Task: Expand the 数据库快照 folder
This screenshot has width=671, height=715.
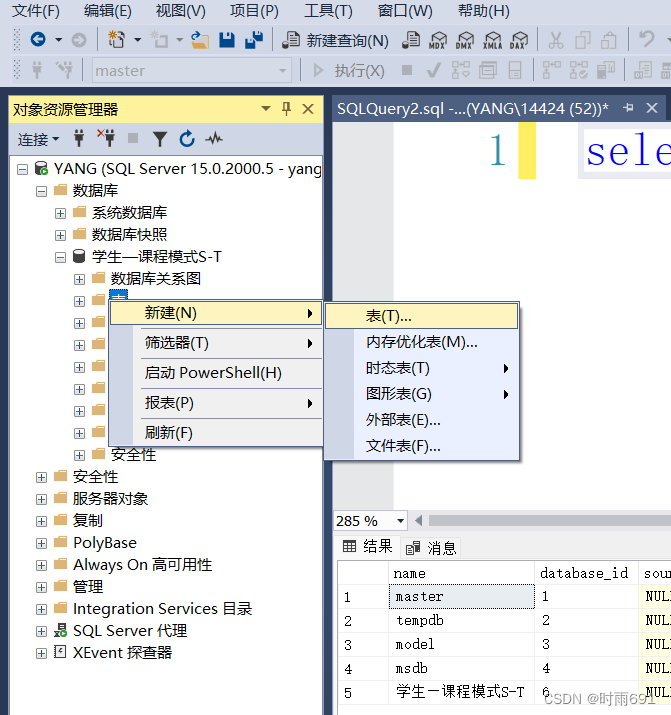Action: [x=61, y=235]
